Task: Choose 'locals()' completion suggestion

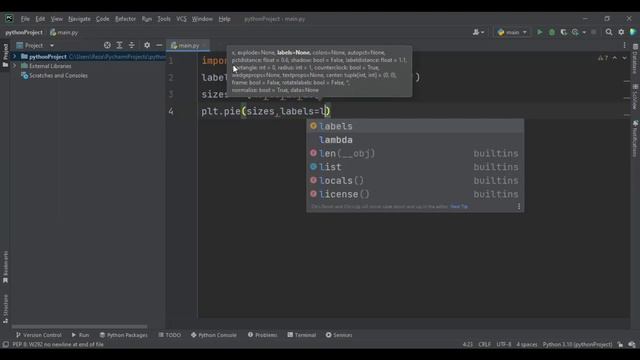Action: click(x=415, y=180)
